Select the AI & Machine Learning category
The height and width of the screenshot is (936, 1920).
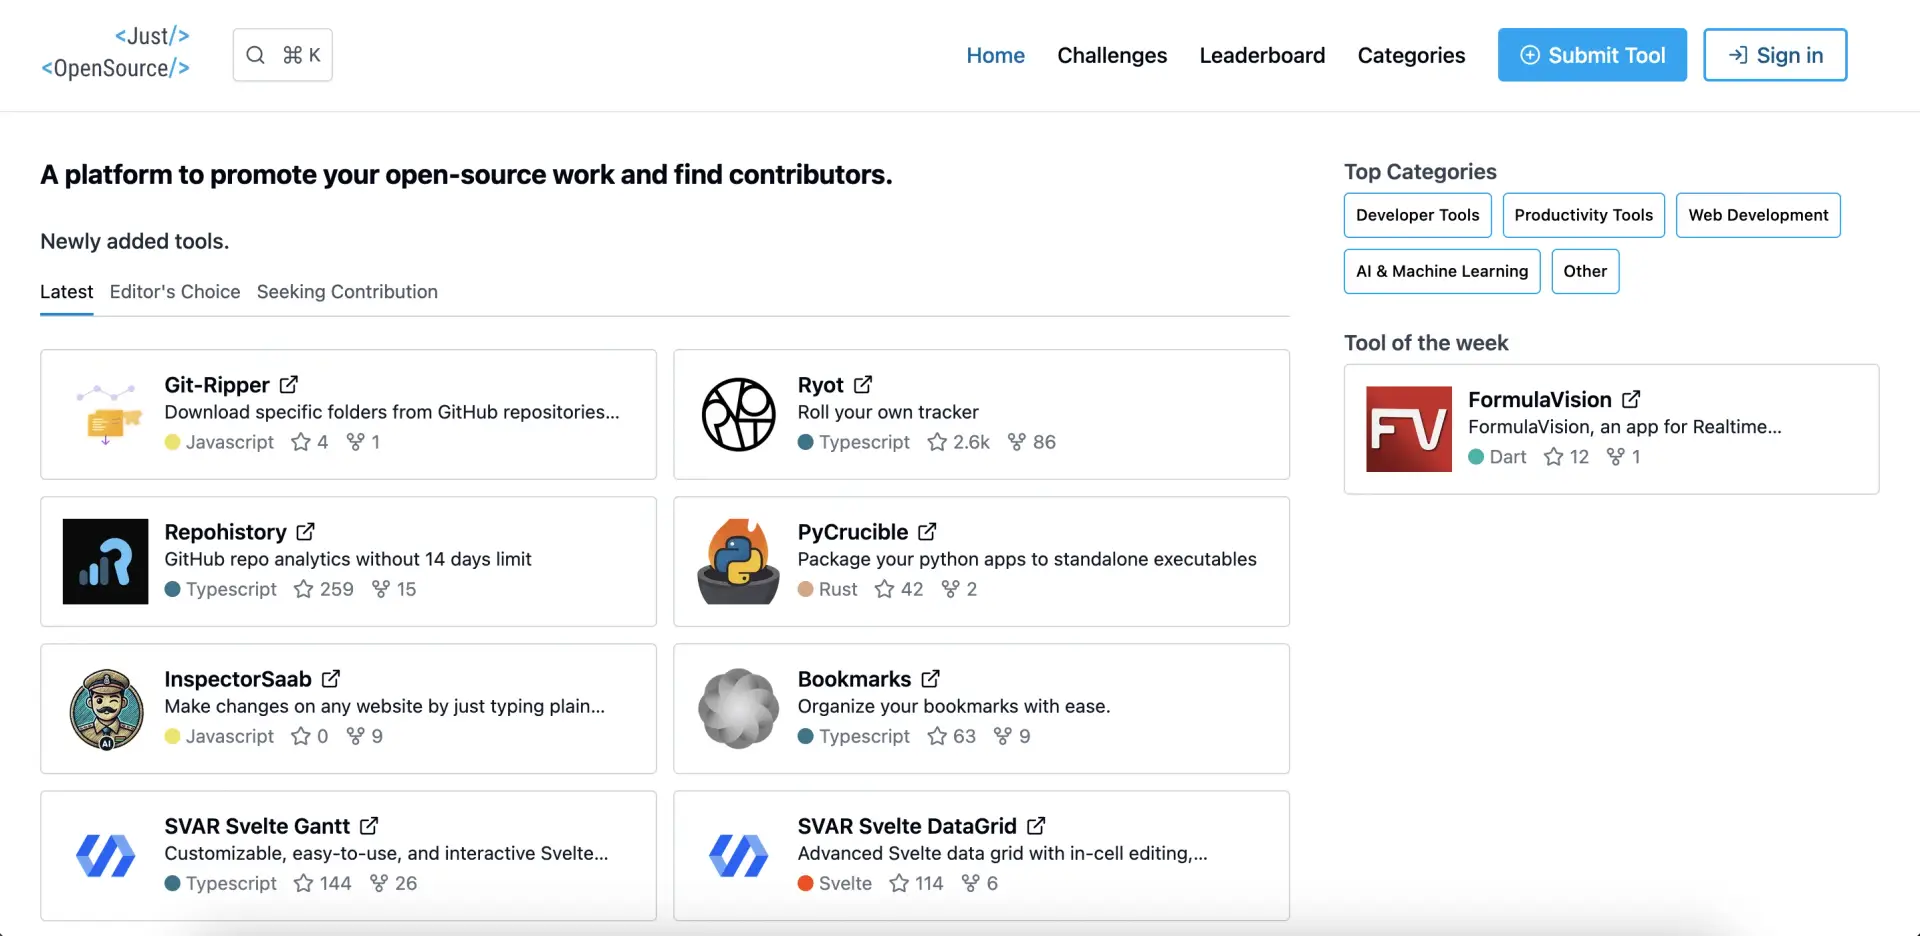click(1441, 271)
